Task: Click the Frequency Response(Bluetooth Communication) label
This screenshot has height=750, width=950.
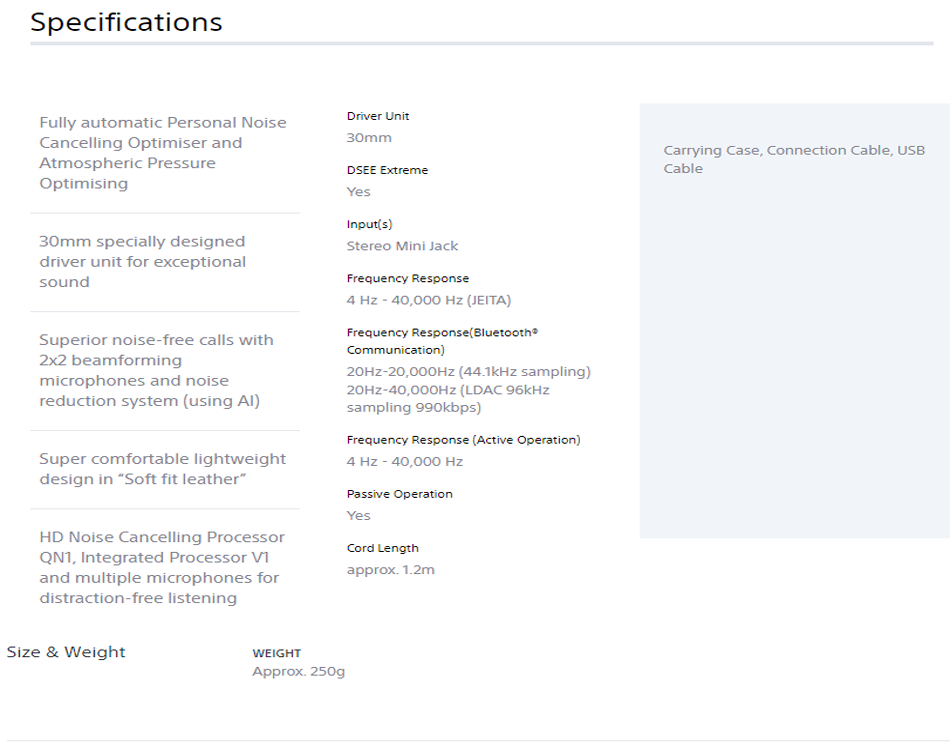Action: tap(442, 341)
